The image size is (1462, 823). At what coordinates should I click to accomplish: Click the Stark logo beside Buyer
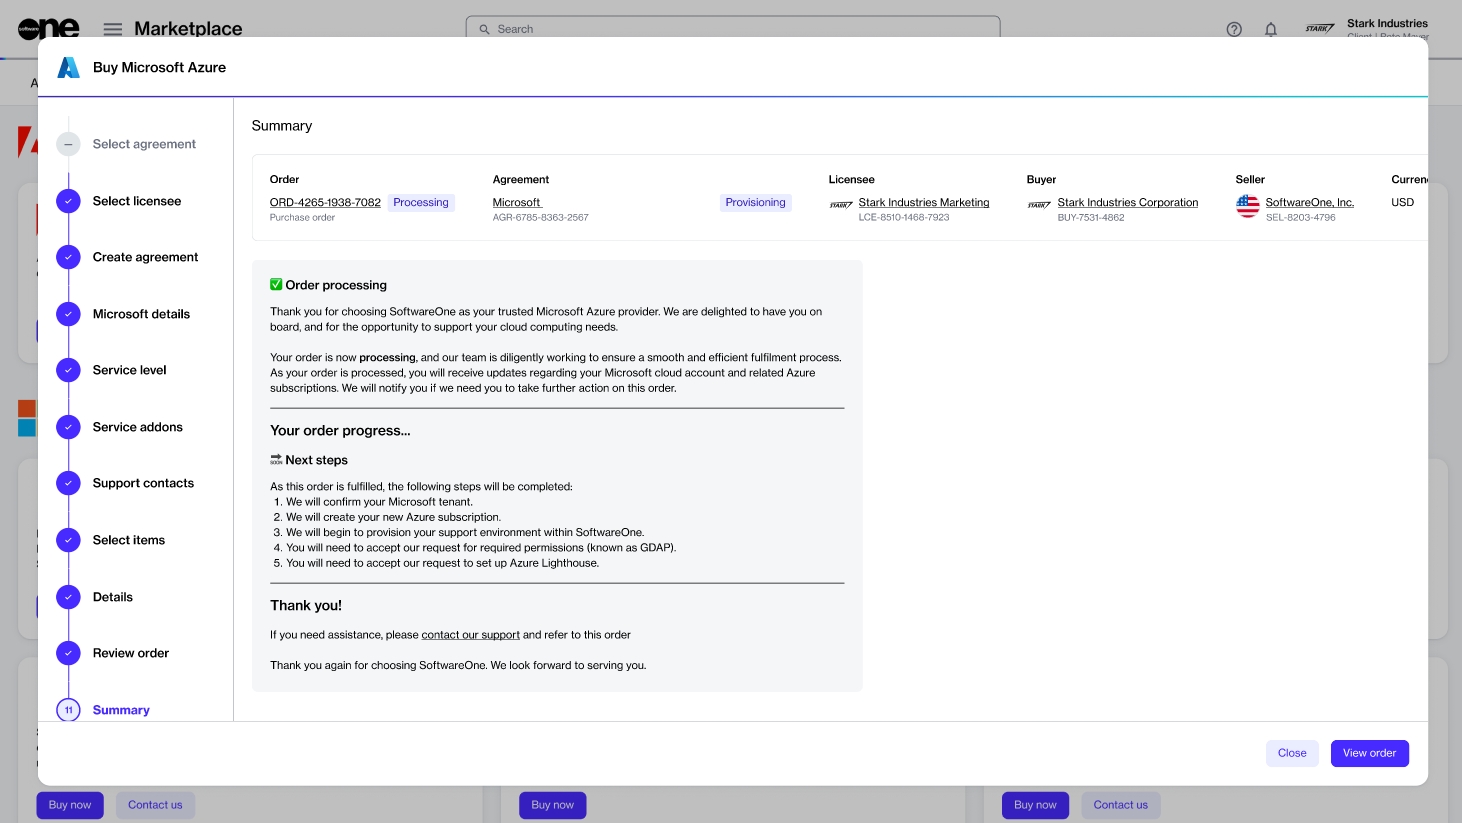[1039, 205]
